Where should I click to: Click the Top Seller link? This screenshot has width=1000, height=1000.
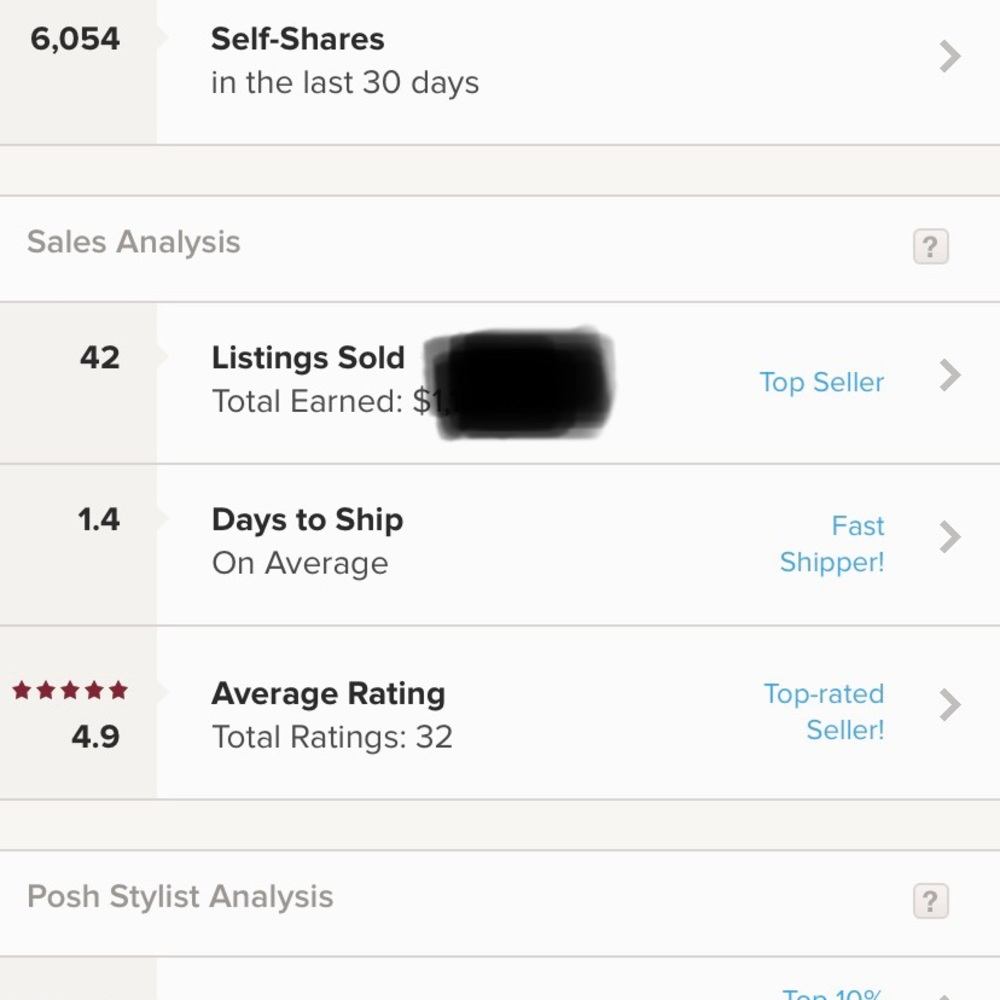[821, 383]
